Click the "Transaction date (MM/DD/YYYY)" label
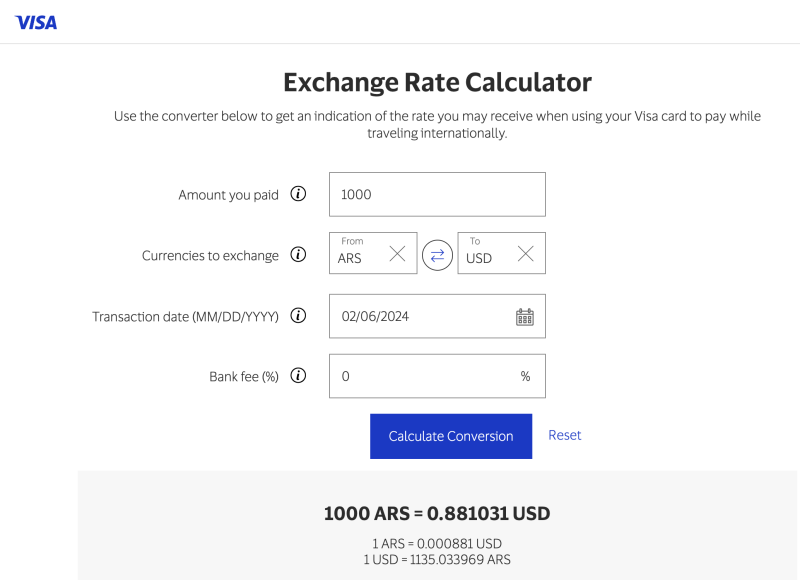The image size is (800, 580). point(185,316)
